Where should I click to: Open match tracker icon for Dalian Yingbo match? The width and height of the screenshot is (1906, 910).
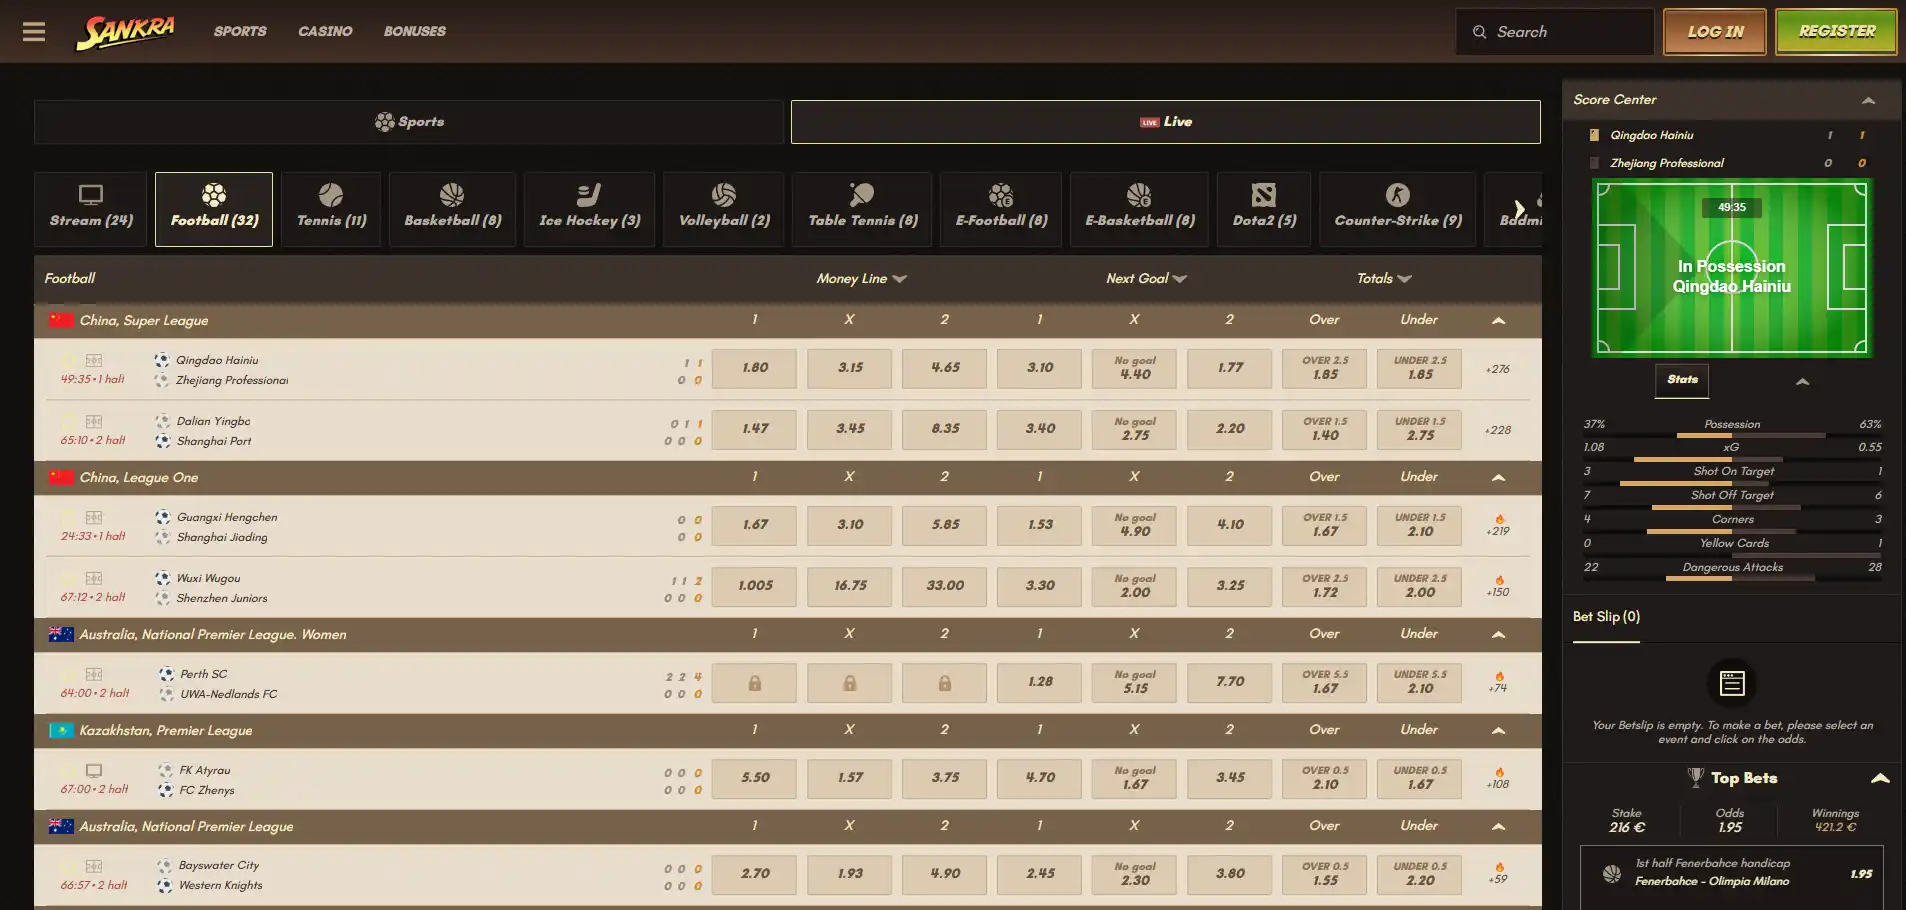(94, 421)
